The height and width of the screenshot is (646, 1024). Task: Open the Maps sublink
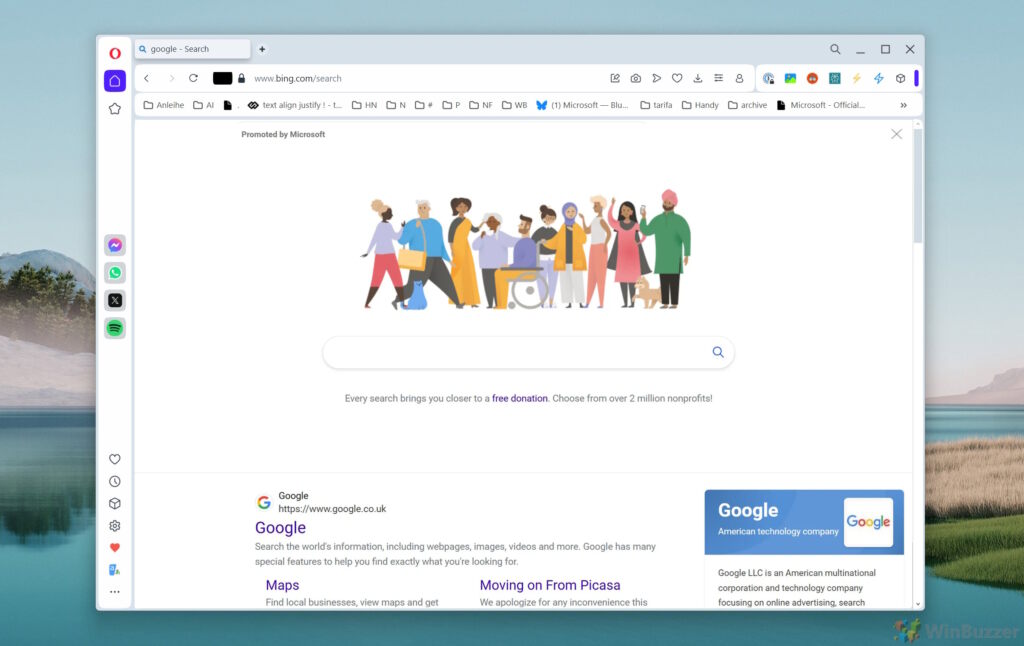point(282,585)
